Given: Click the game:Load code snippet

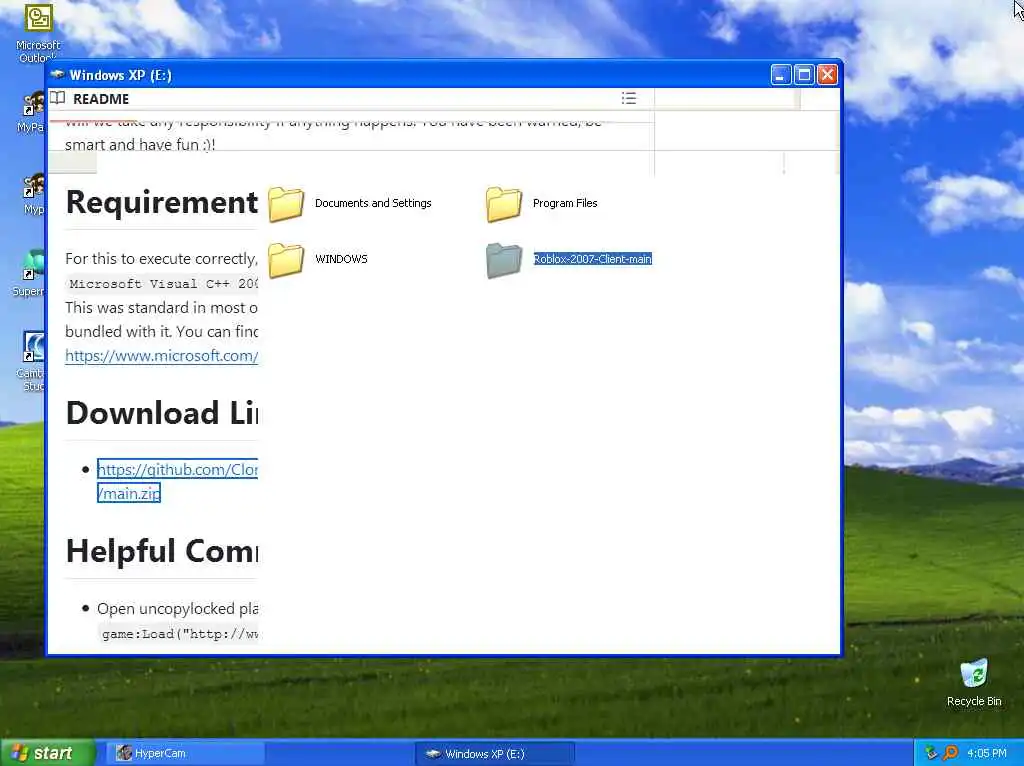Looking at the screenshot, I should point(180,634).
